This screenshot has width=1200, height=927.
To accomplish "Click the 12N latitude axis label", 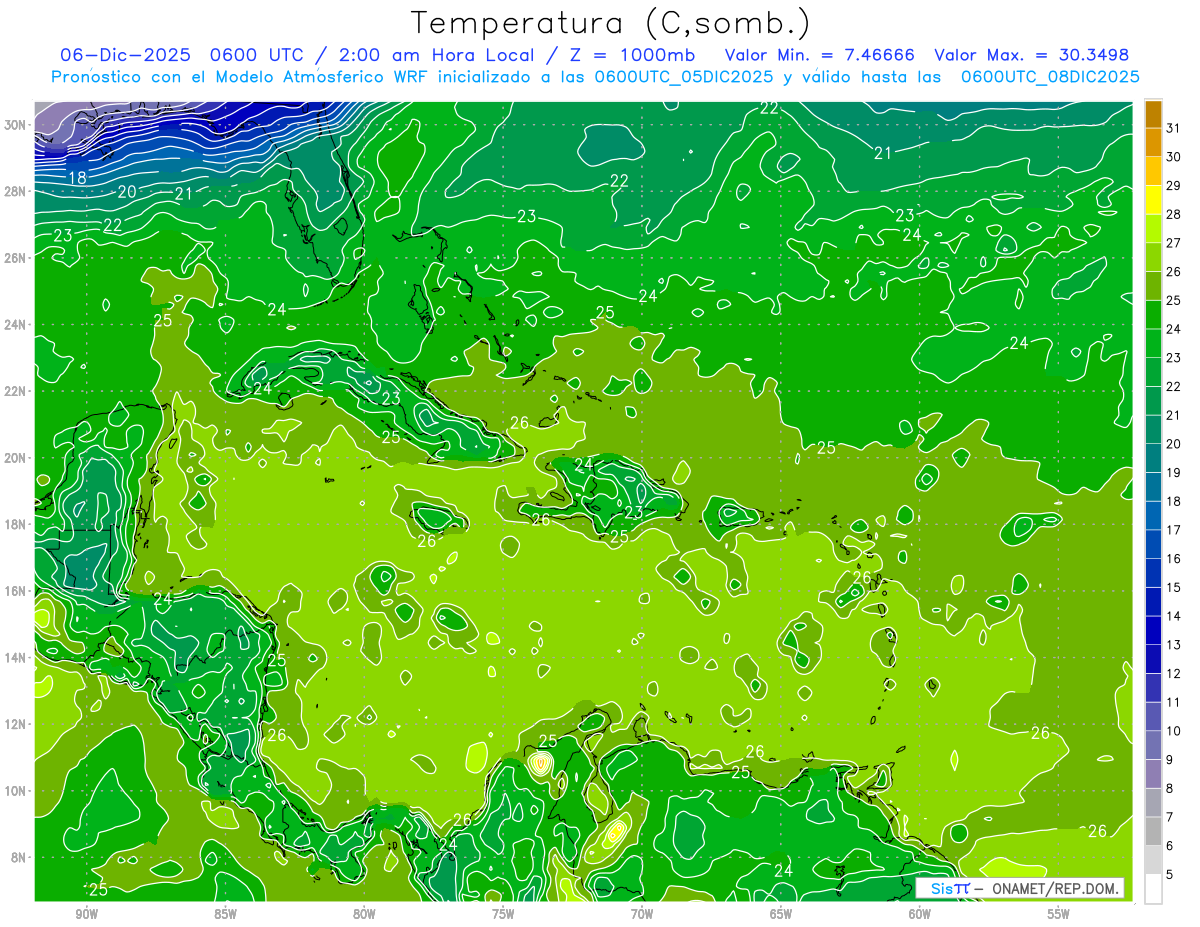I will point(17,724).
